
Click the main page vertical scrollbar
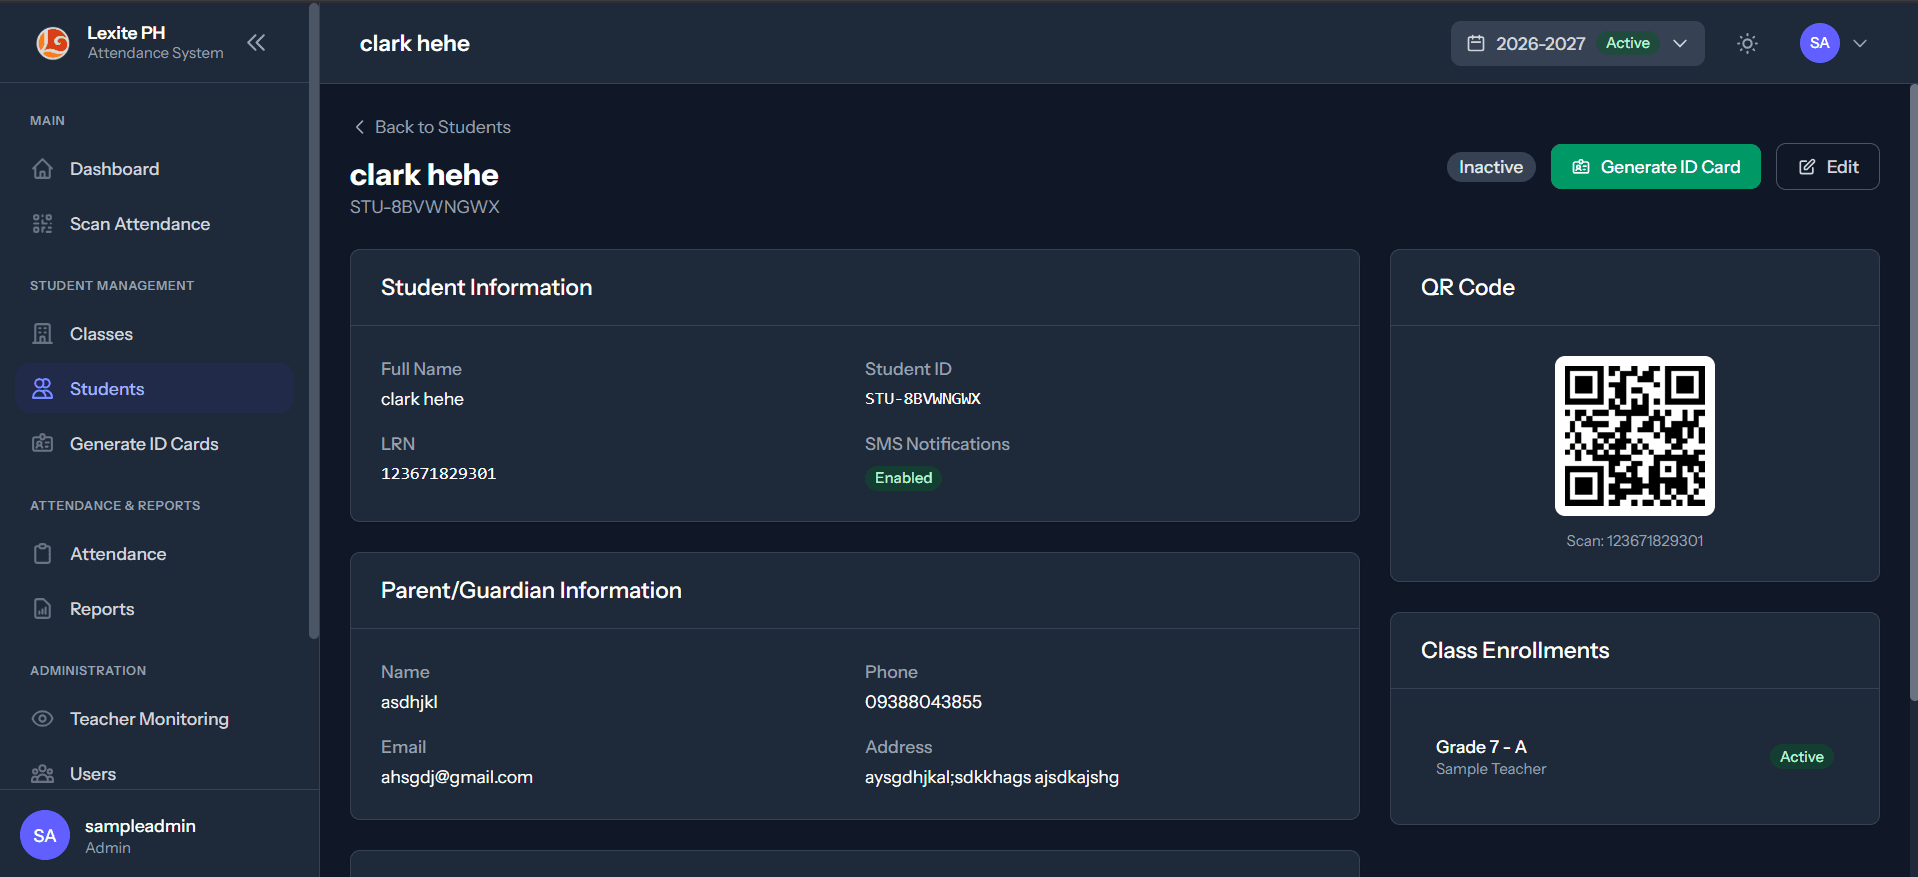(x=1913, y=392)
